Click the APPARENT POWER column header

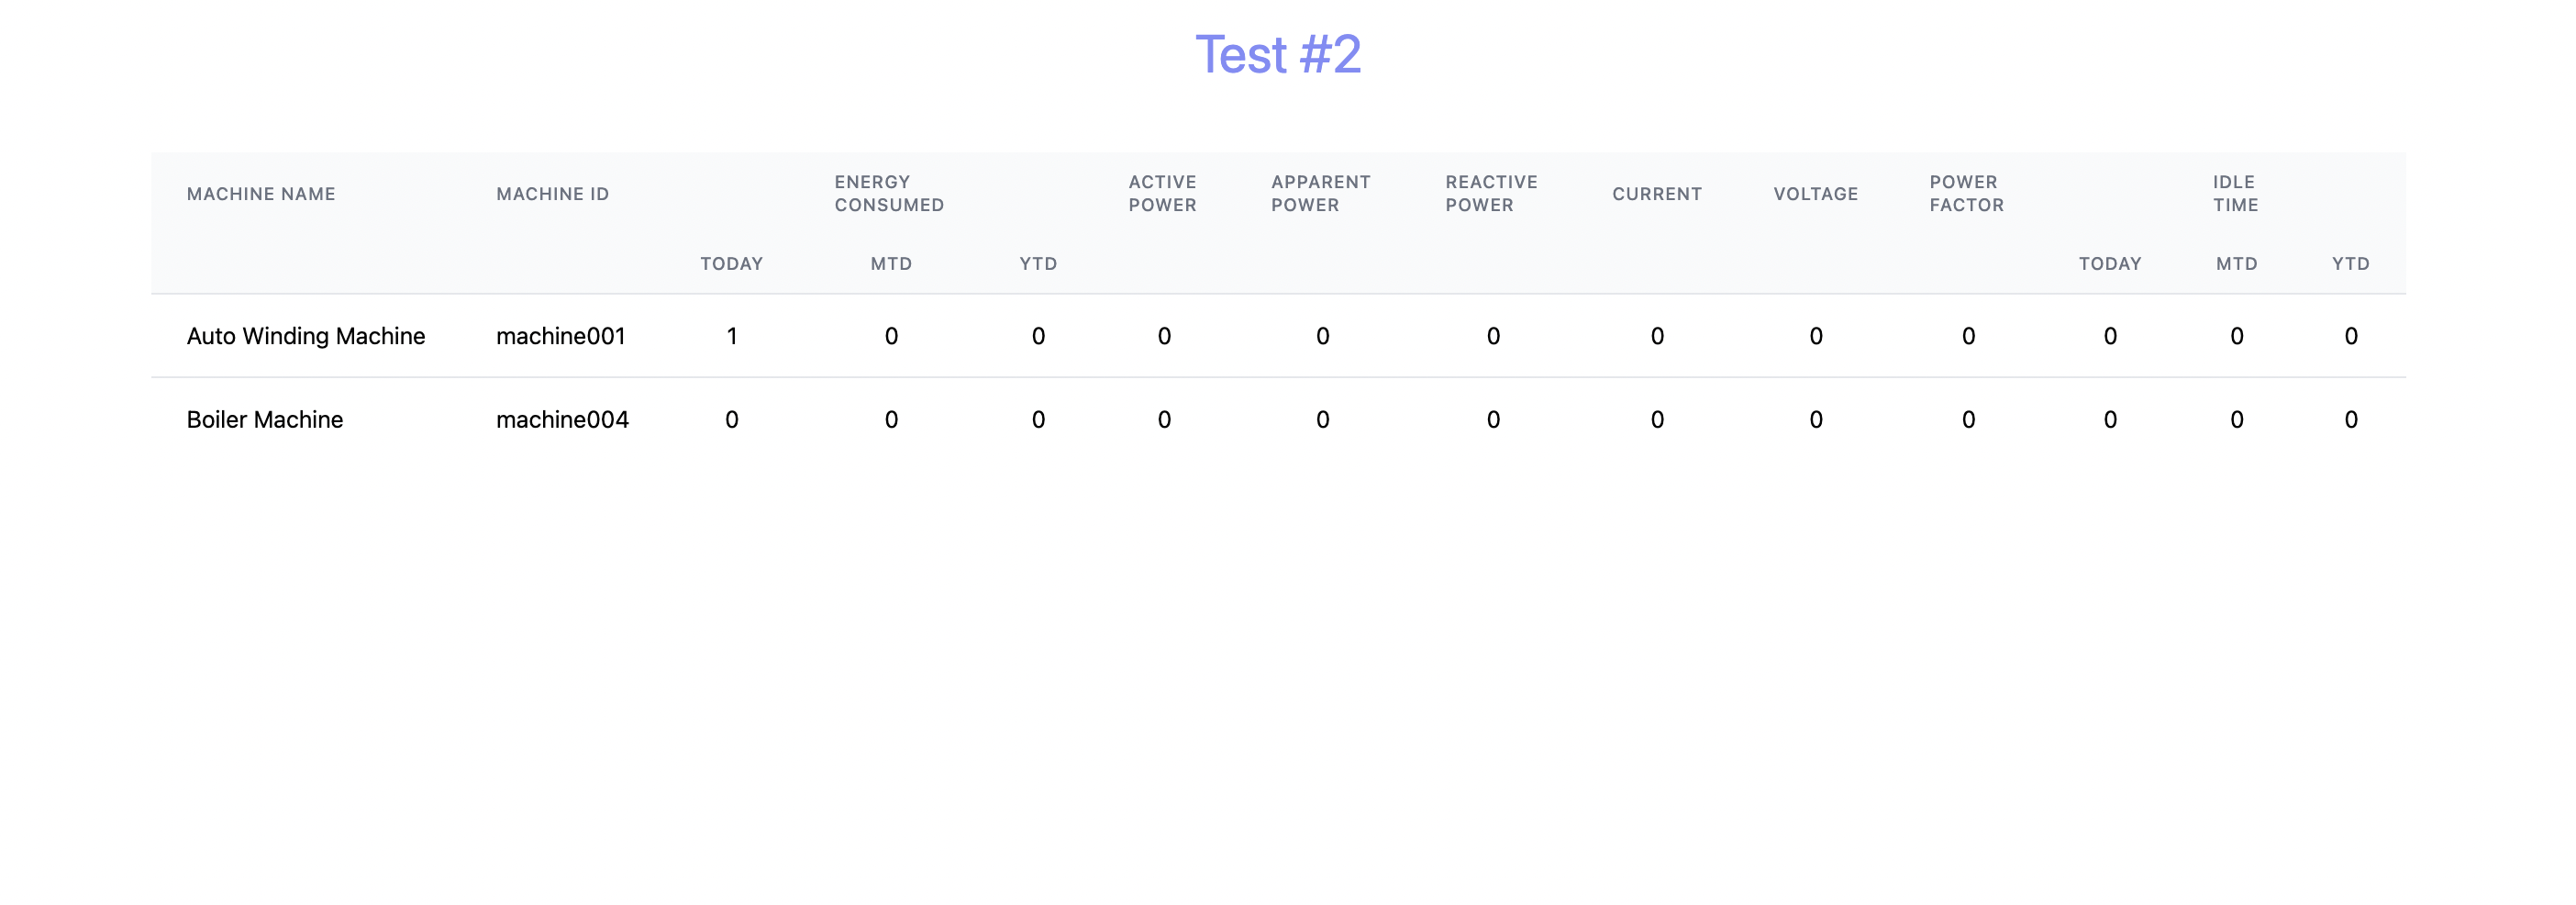[x=1320, y=193]
